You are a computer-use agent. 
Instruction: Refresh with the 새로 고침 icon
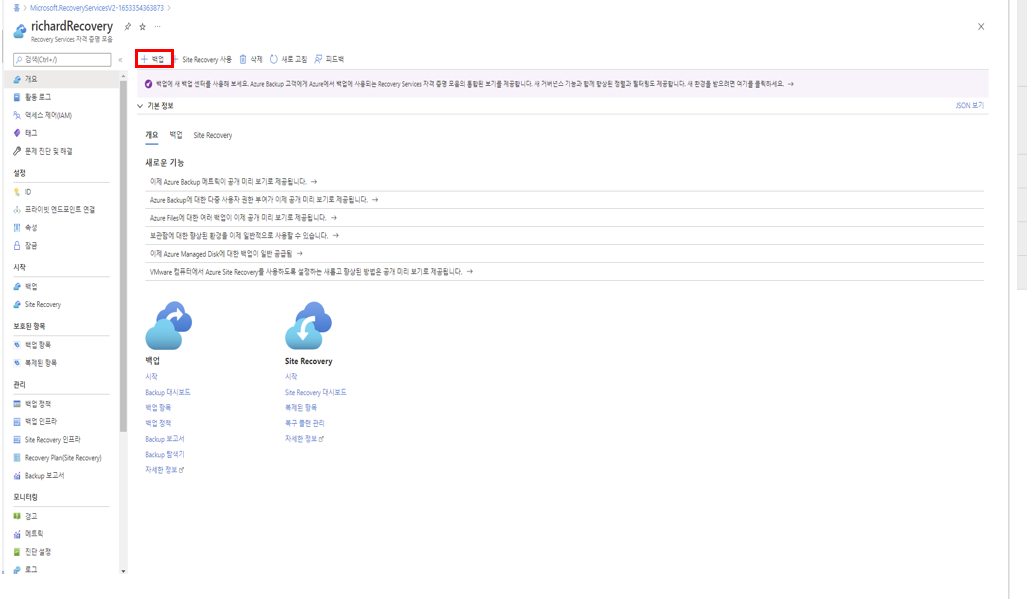tap(274, 60)
